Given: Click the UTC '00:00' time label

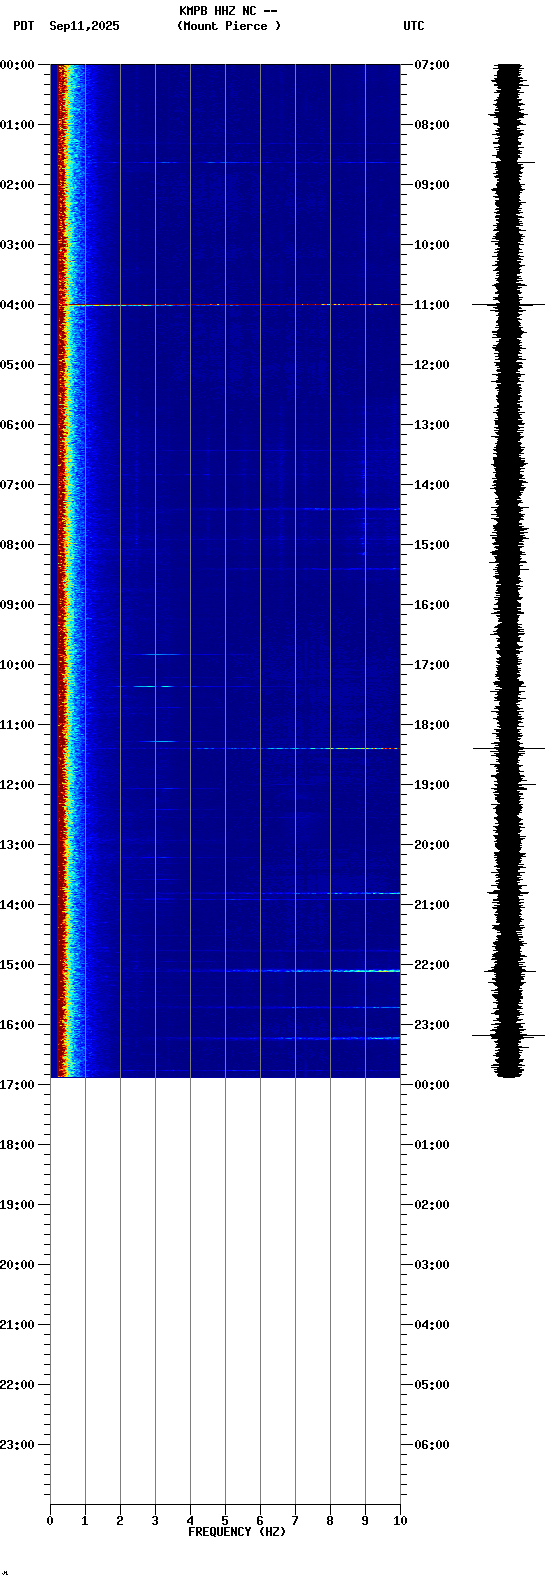Looking at the screenshot, I should click(431, 1084).
